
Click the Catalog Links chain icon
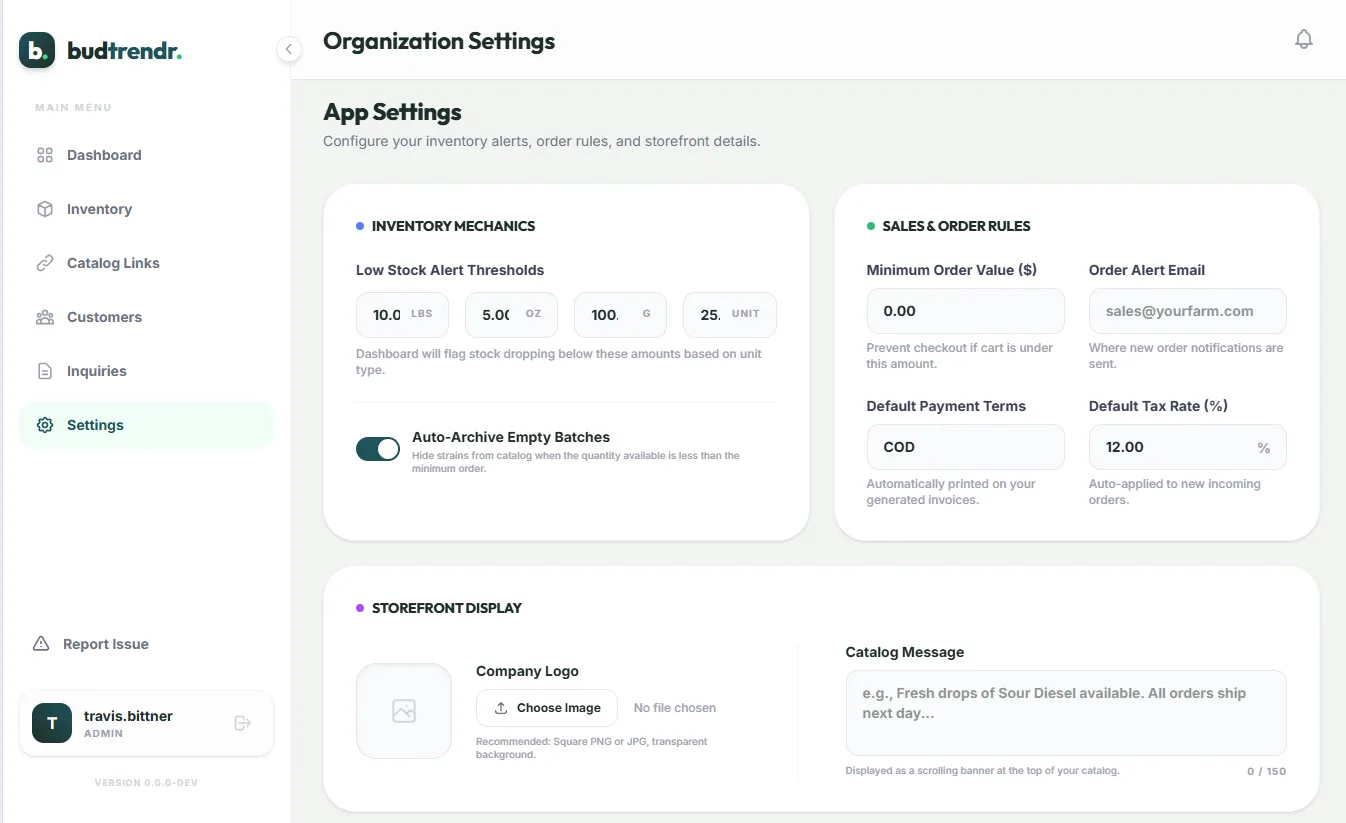pyautogui.click(x=45, y=263)
